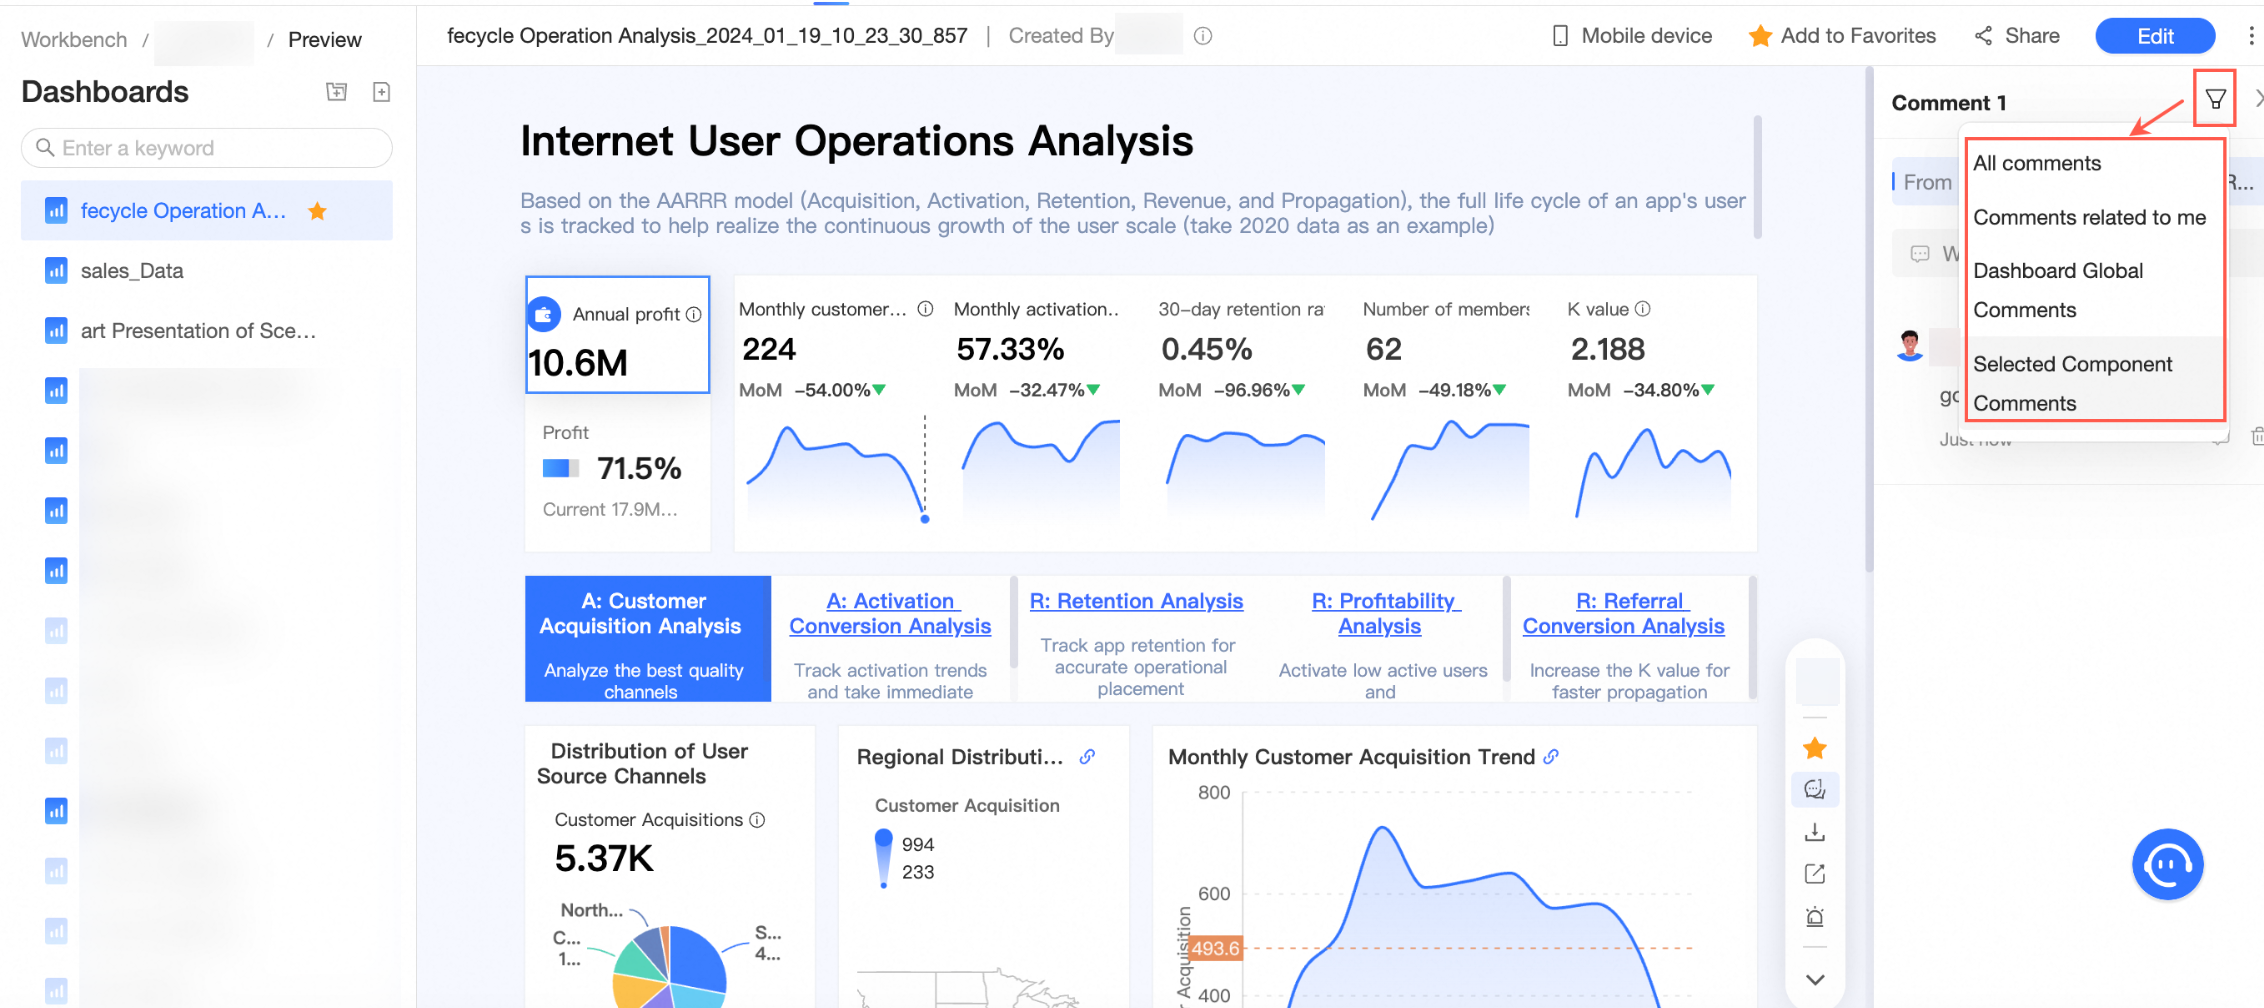Toggle the star on fecycle Operation dashboard
The width and height of the screenshot is (2264, 1008).
click(x=317, y=211)
